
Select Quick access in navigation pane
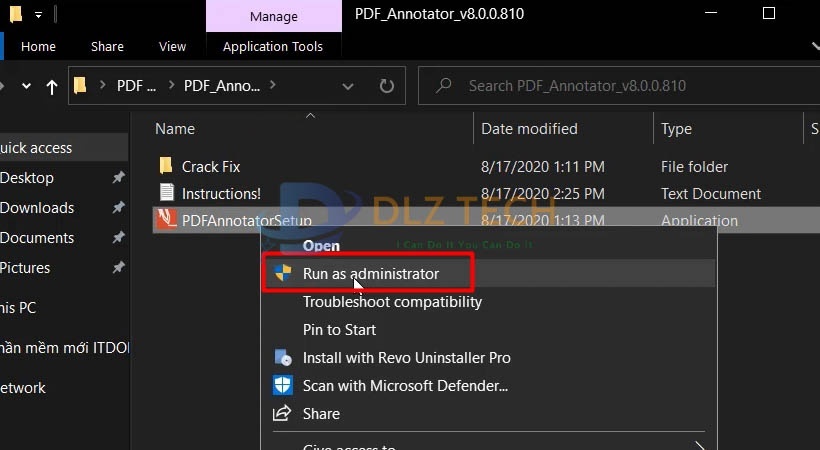(x=36, y=148)
